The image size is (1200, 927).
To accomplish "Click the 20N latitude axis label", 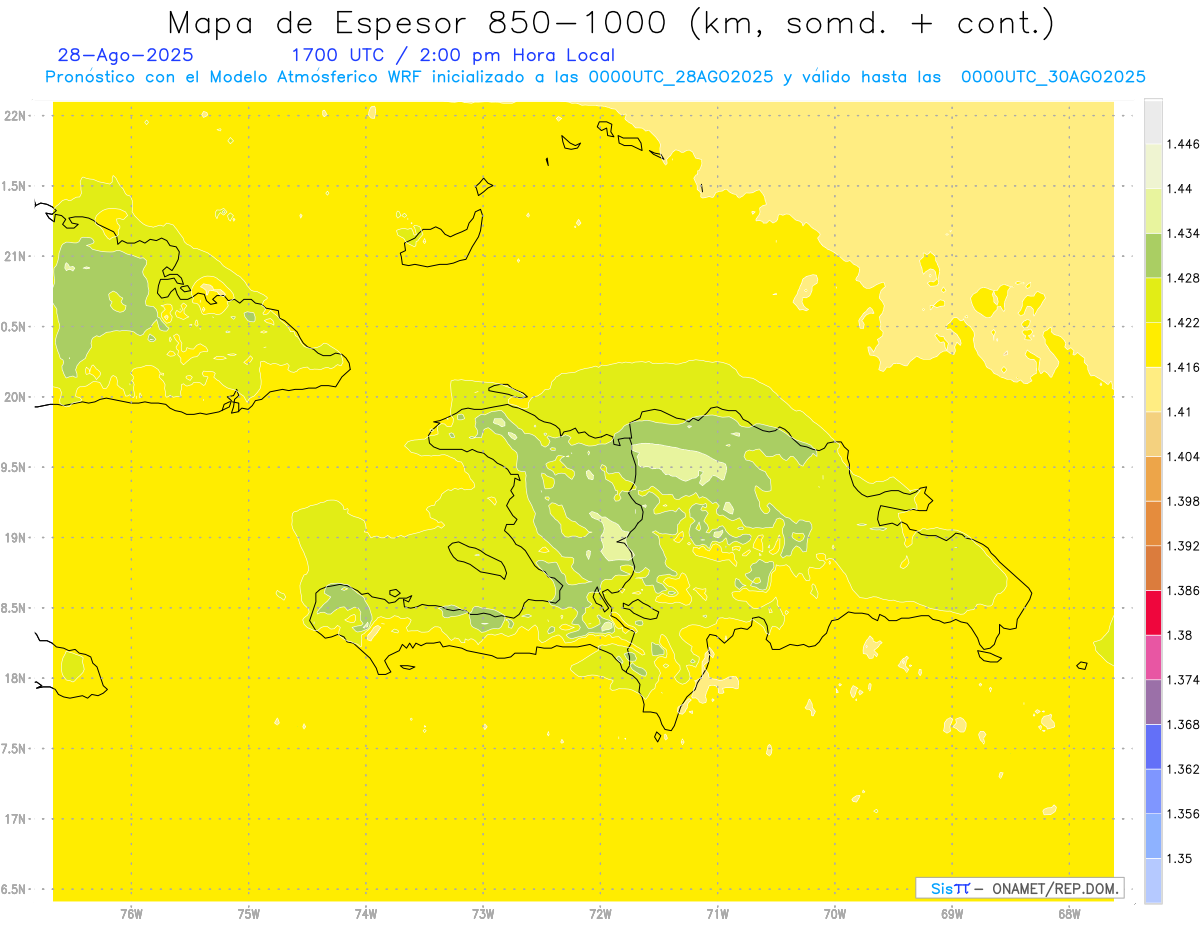I will [x=17, y=397].
